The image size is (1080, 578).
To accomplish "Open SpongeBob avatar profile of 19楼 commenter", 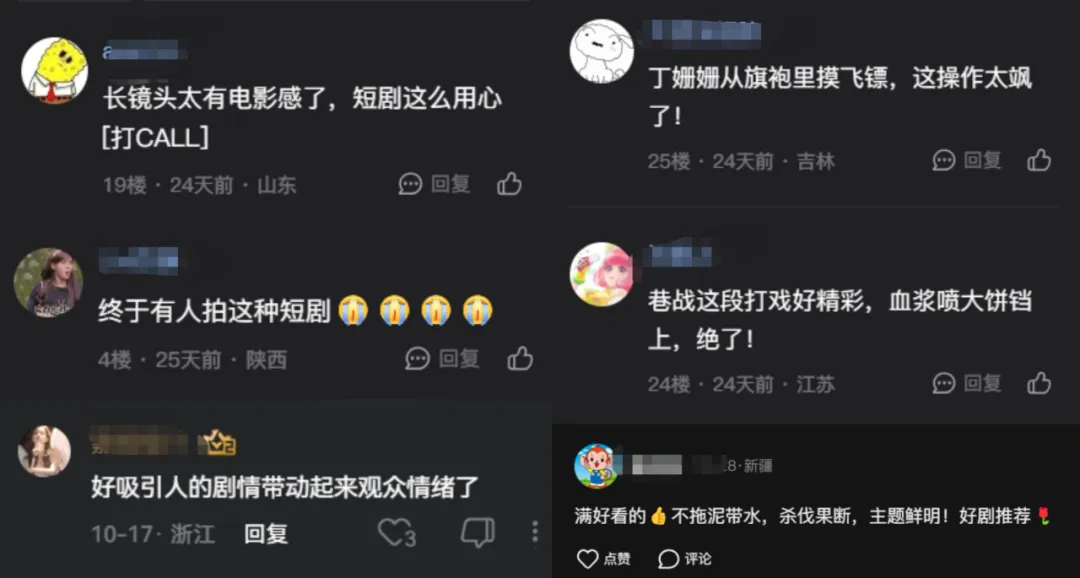I will (54, 70).
